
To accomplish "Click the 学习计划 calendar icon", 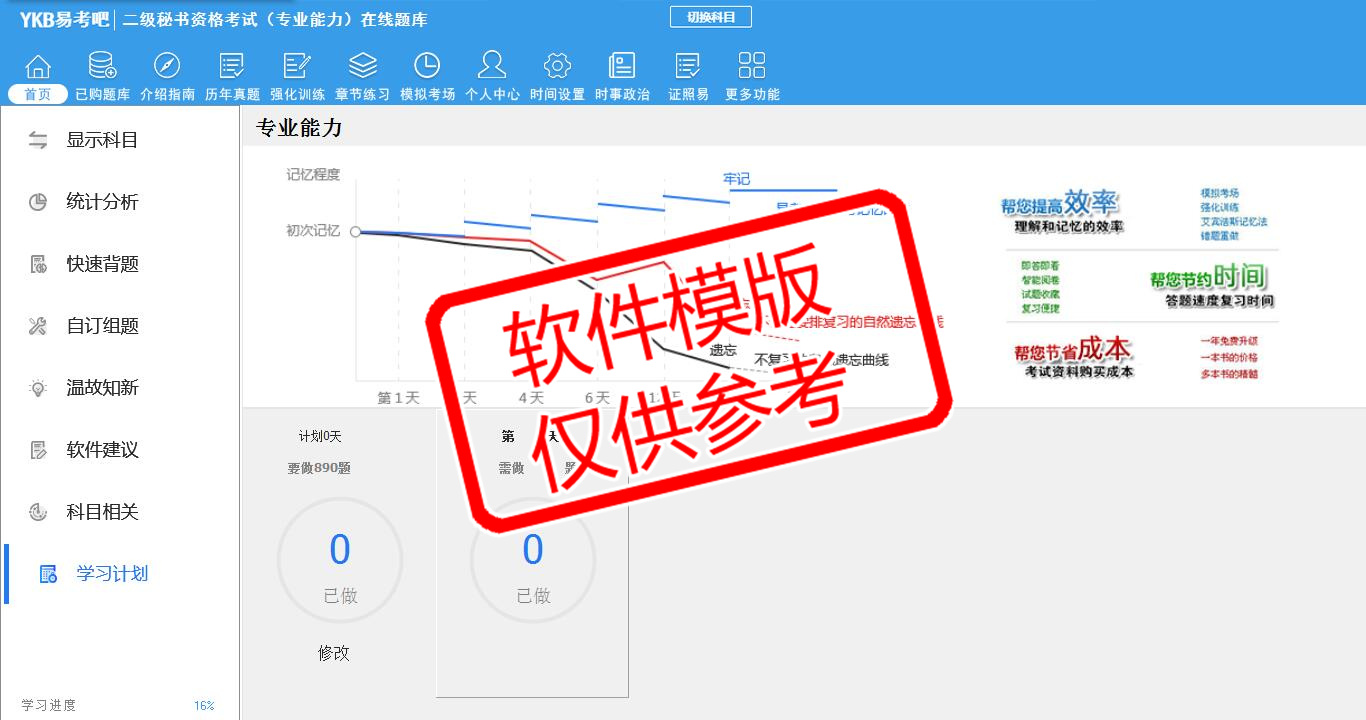I will tap(48, 574).
